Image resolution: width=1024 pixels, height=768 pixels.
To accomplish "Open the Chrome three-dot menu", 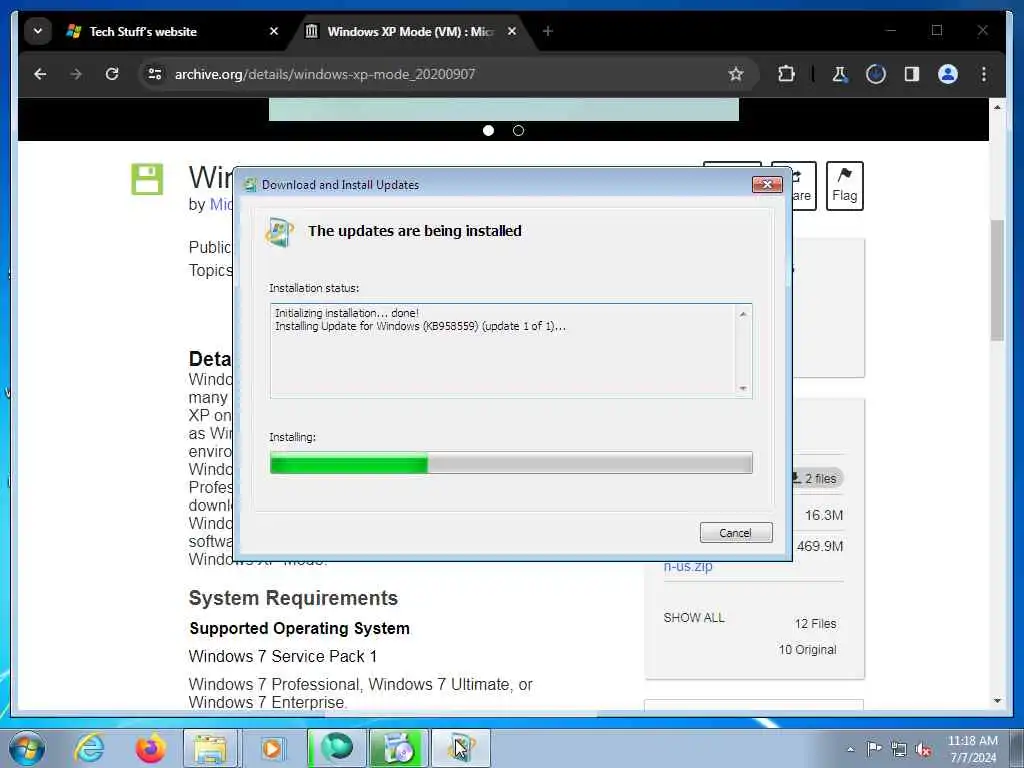I will click(x=984, y=74).
